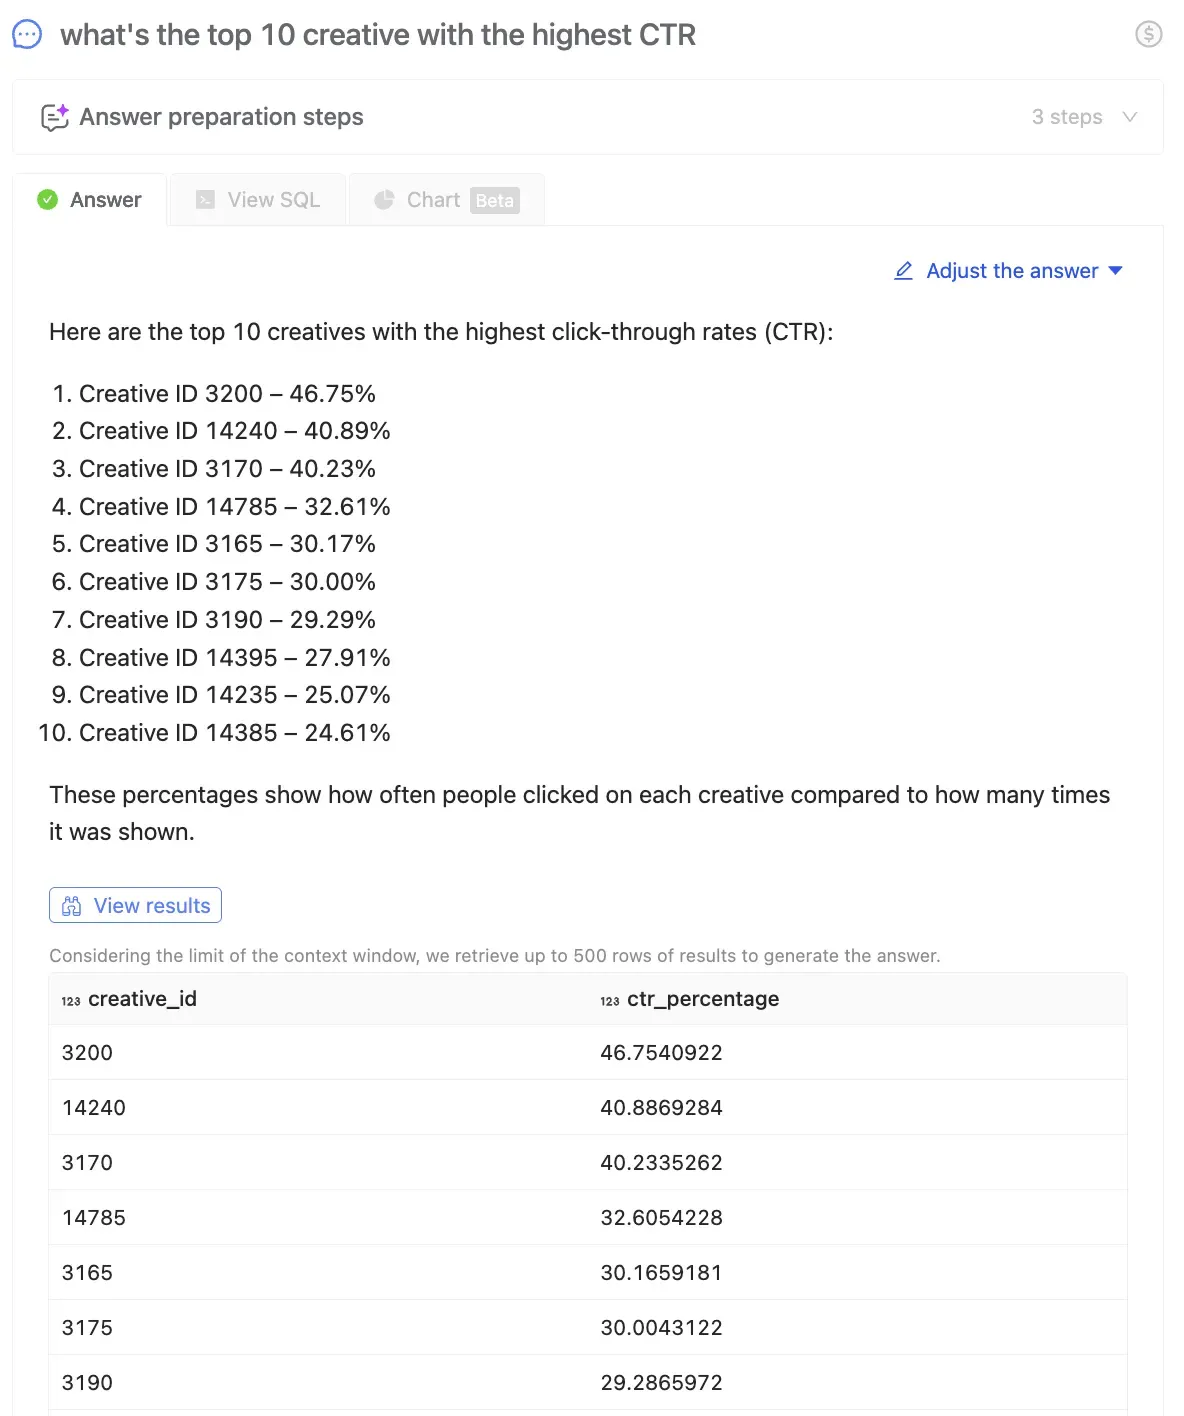Click the green checkmark on Answer tab
Viewport: 1184px width, 1416px height.
click(x=47, y=200)
